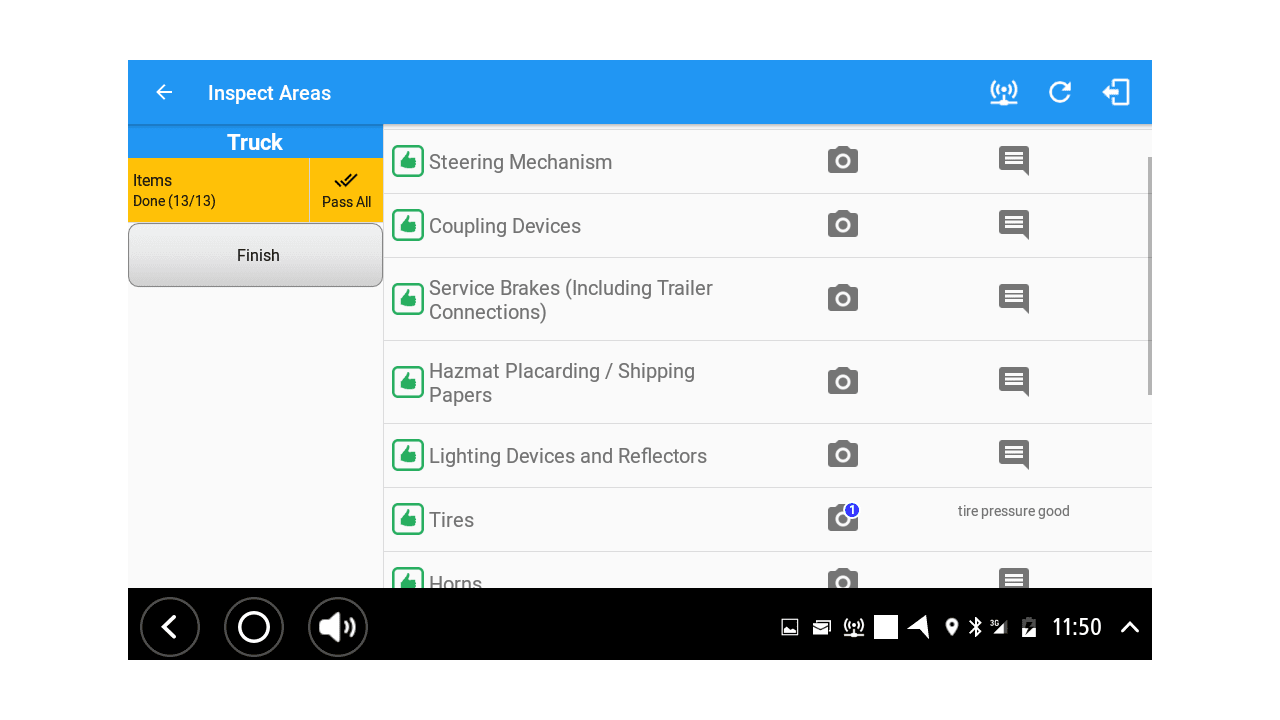This screenshot has height=720, width=1280.
Task: Open the antenna connection status icon in header
Action: [1004, 92]
